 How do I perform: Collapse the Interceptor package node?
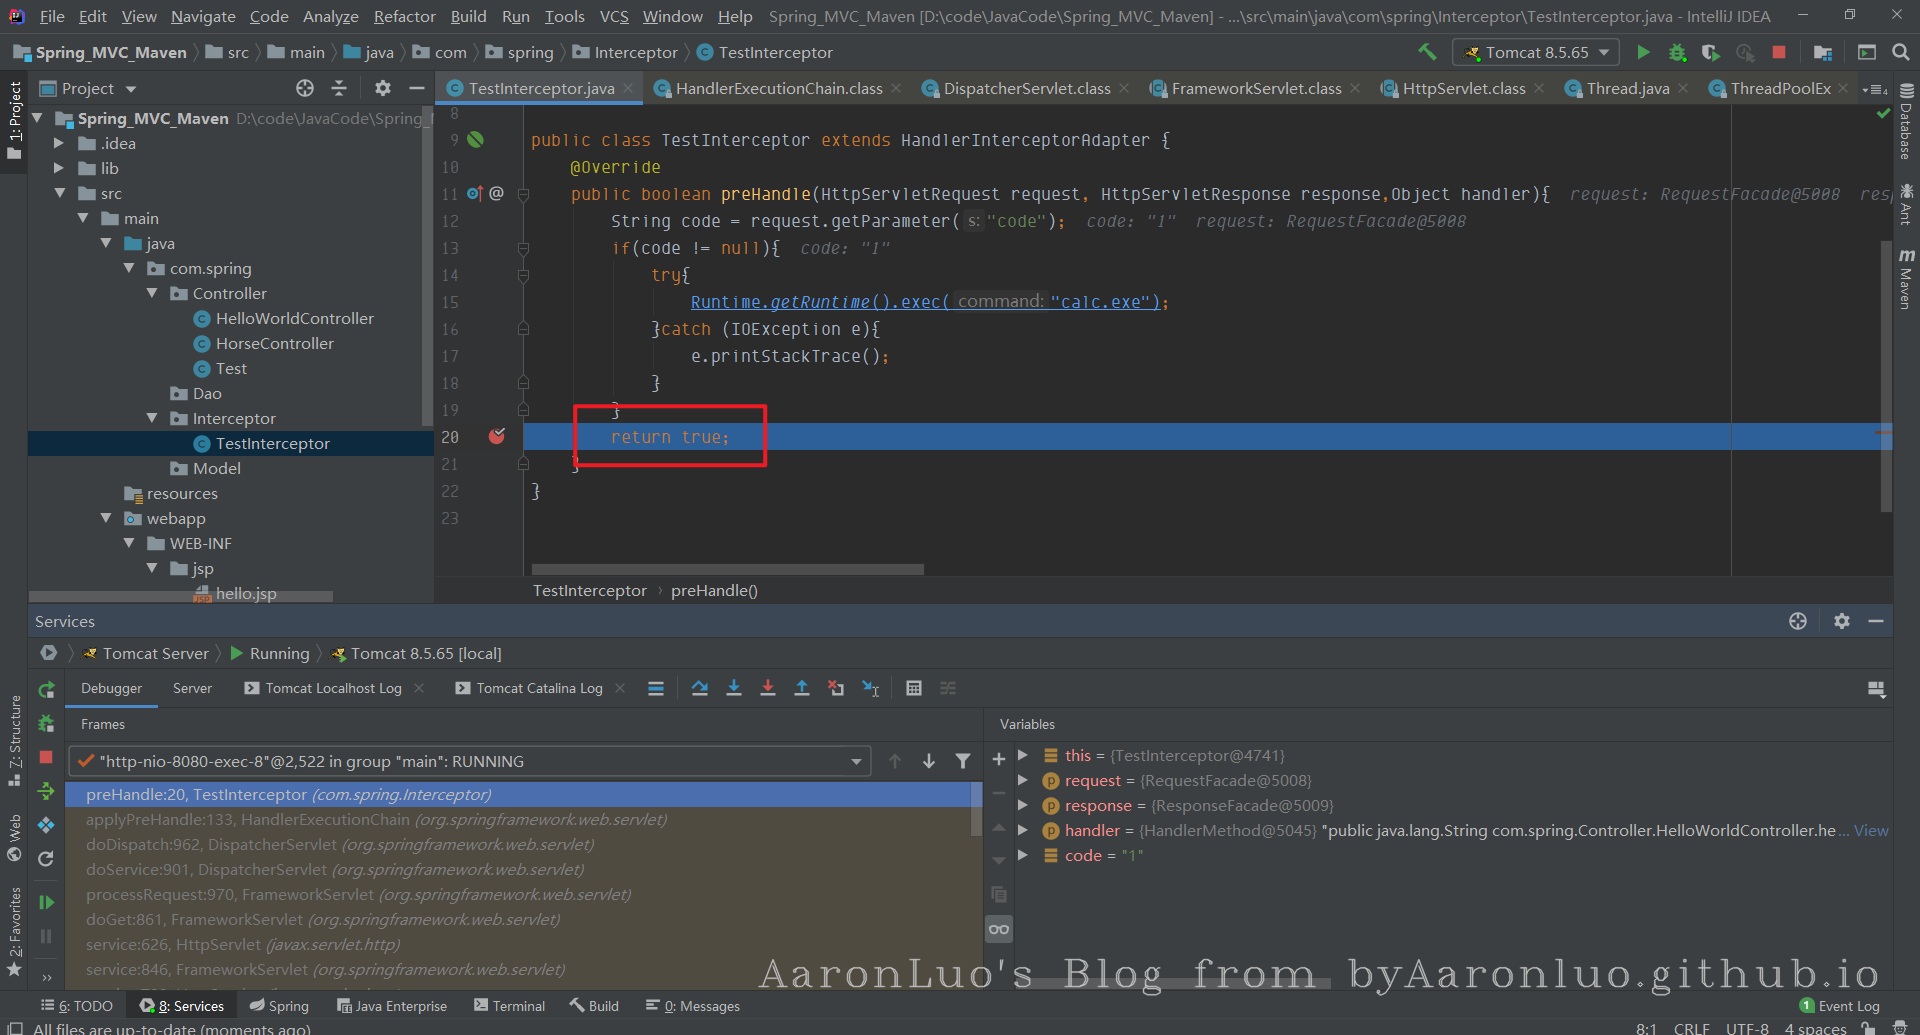click(152, 418)
